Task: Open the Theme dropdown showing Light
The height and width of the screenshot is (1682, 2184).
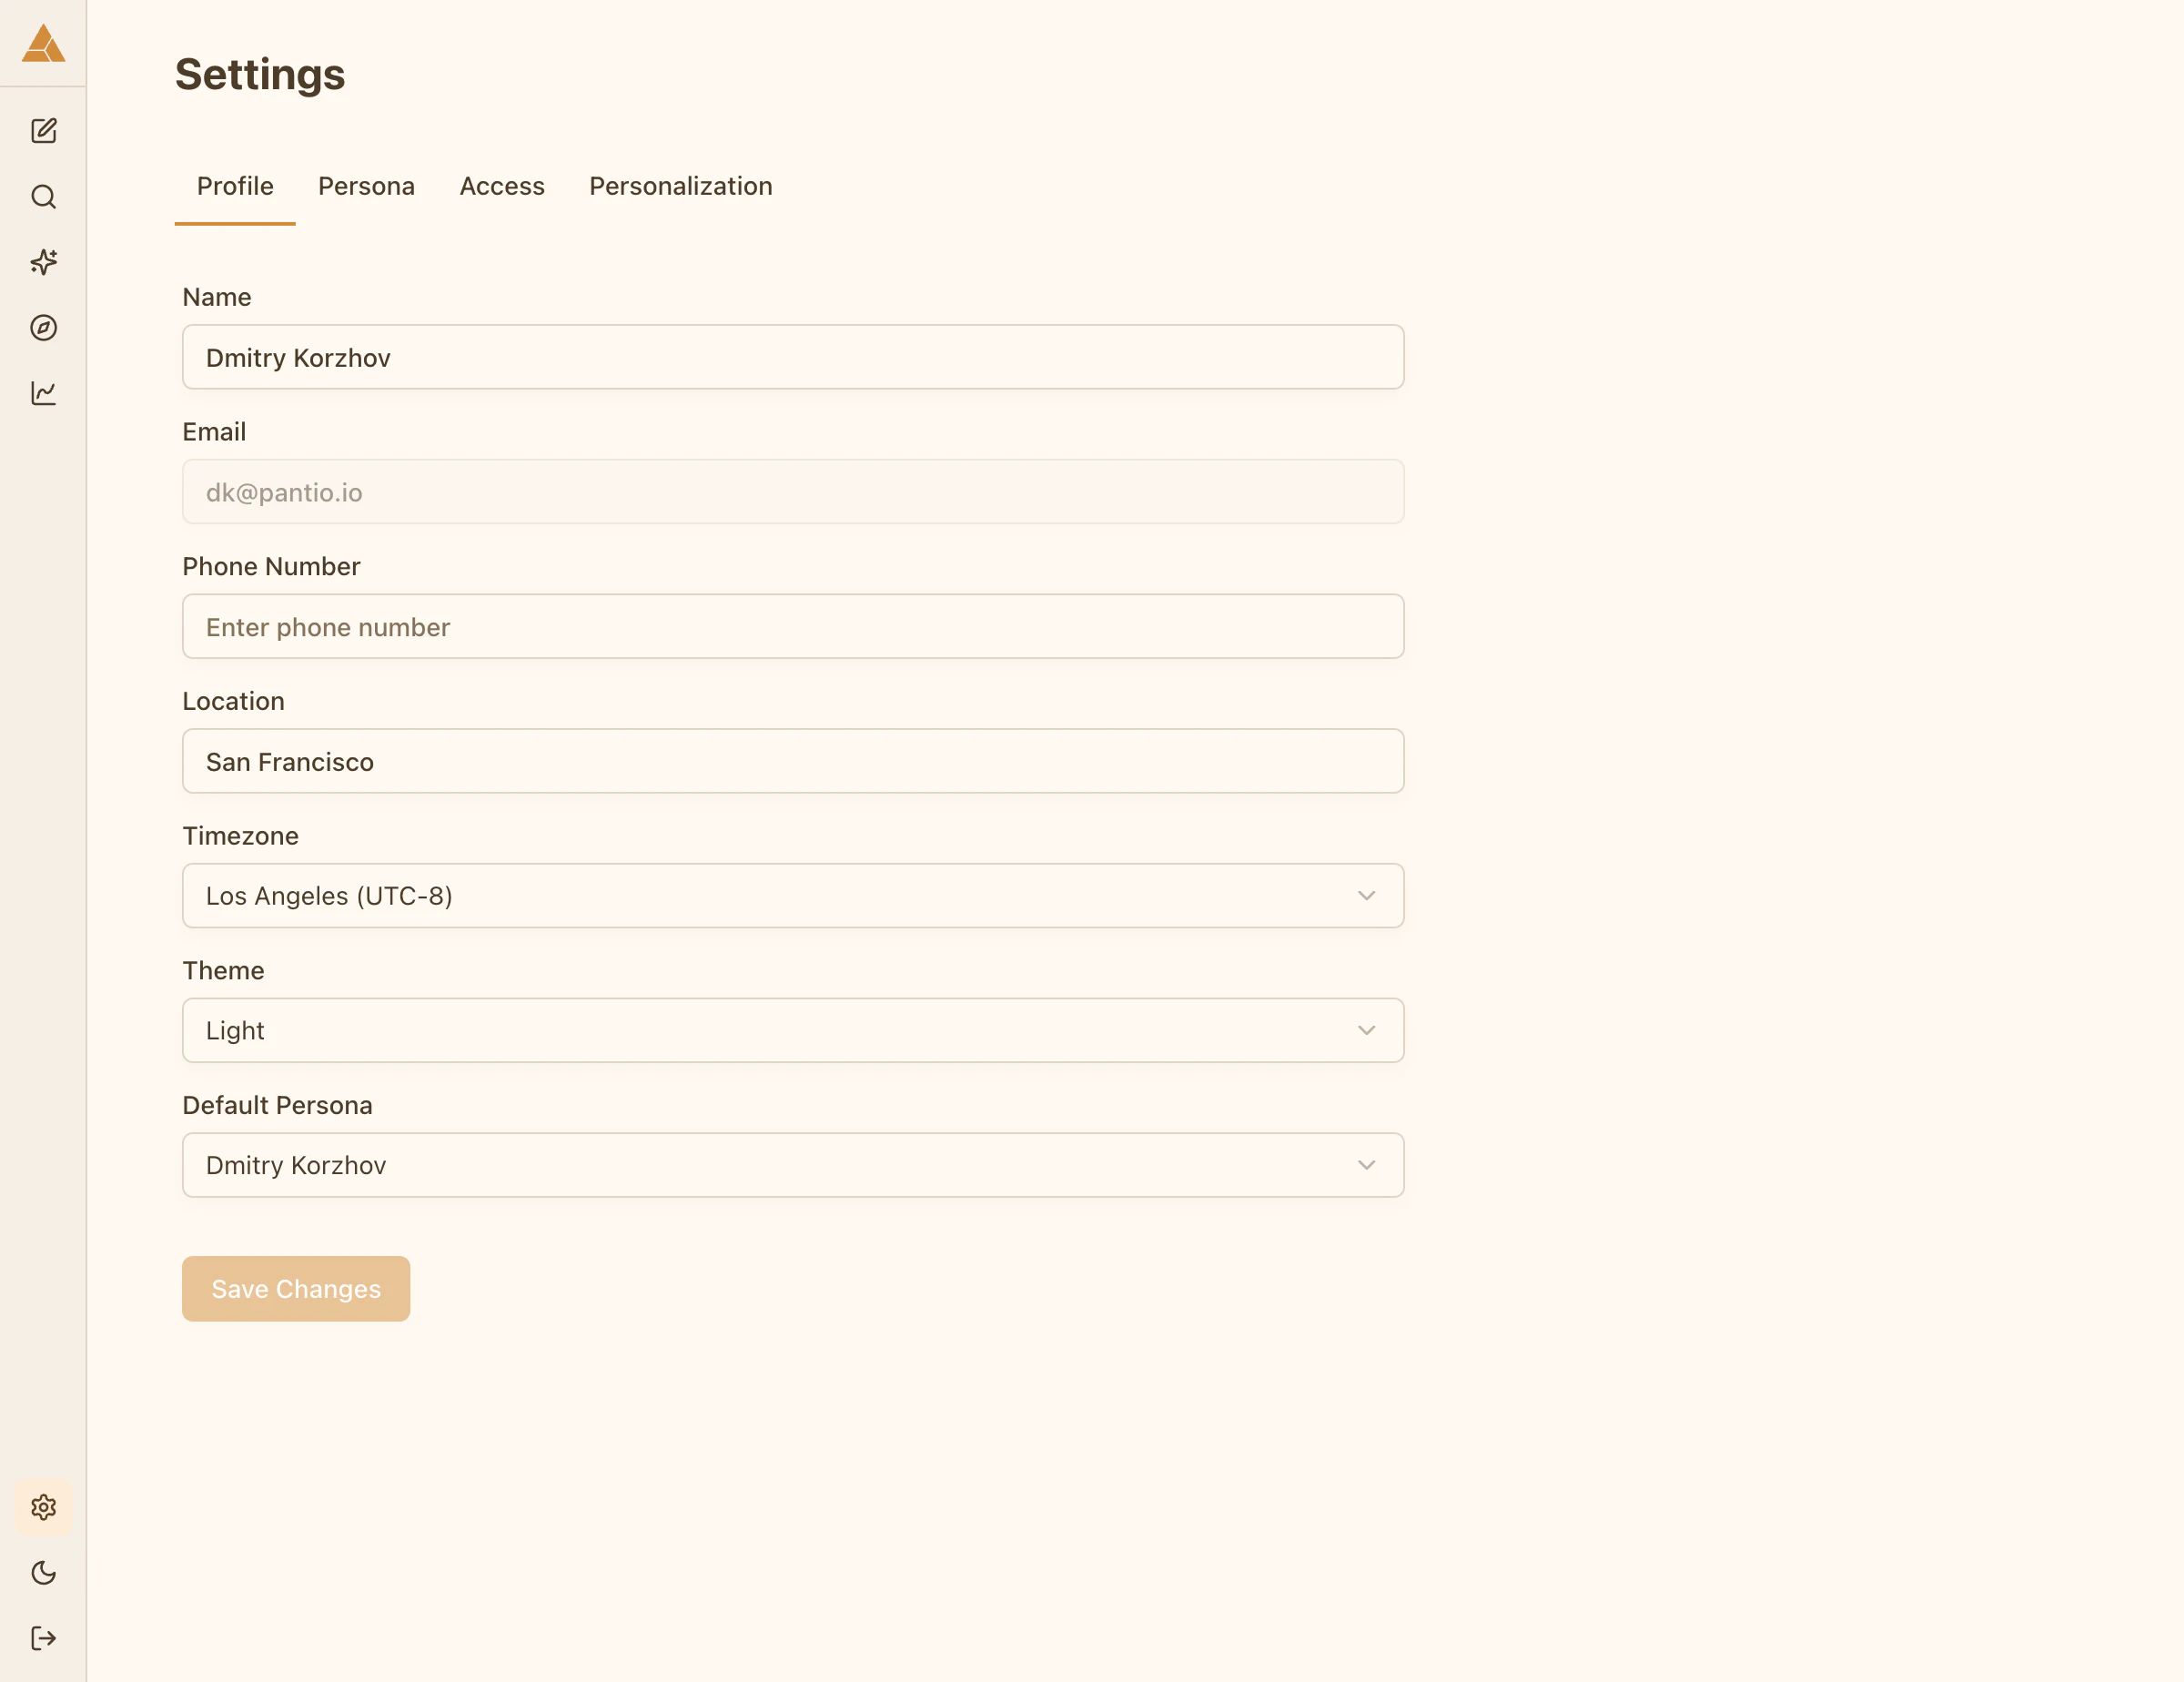Action: click(793, 1030)
